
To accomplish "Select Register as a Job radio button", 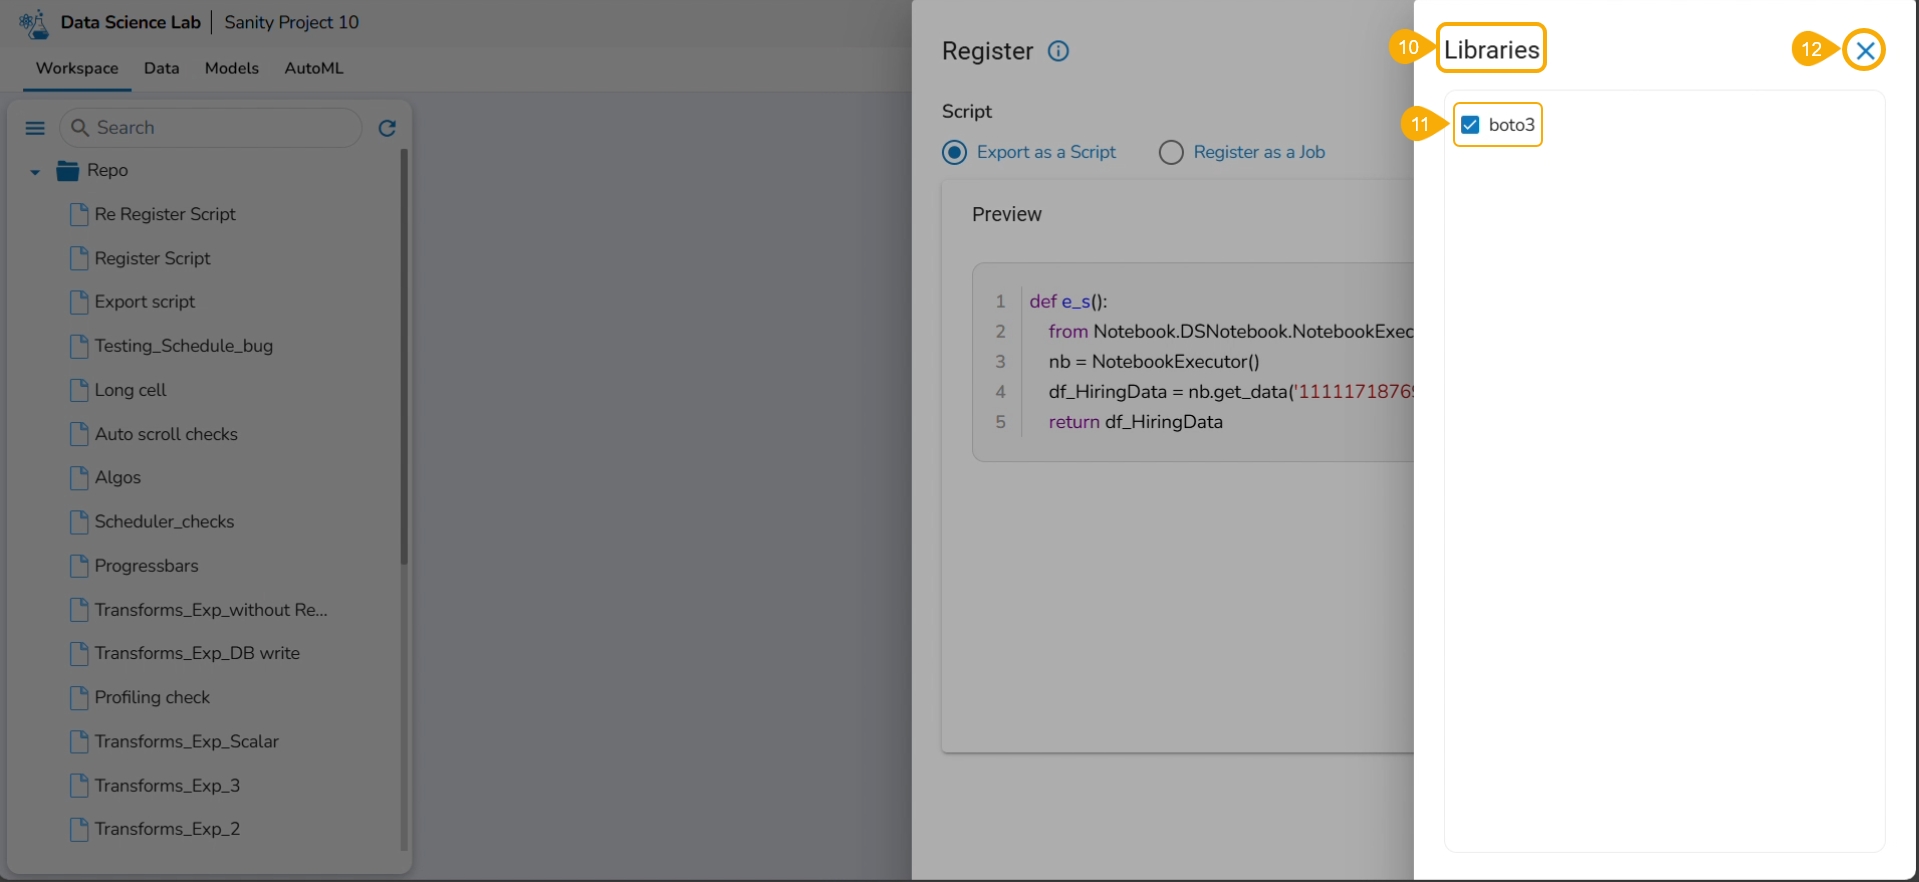I will tap(1171, 152).
